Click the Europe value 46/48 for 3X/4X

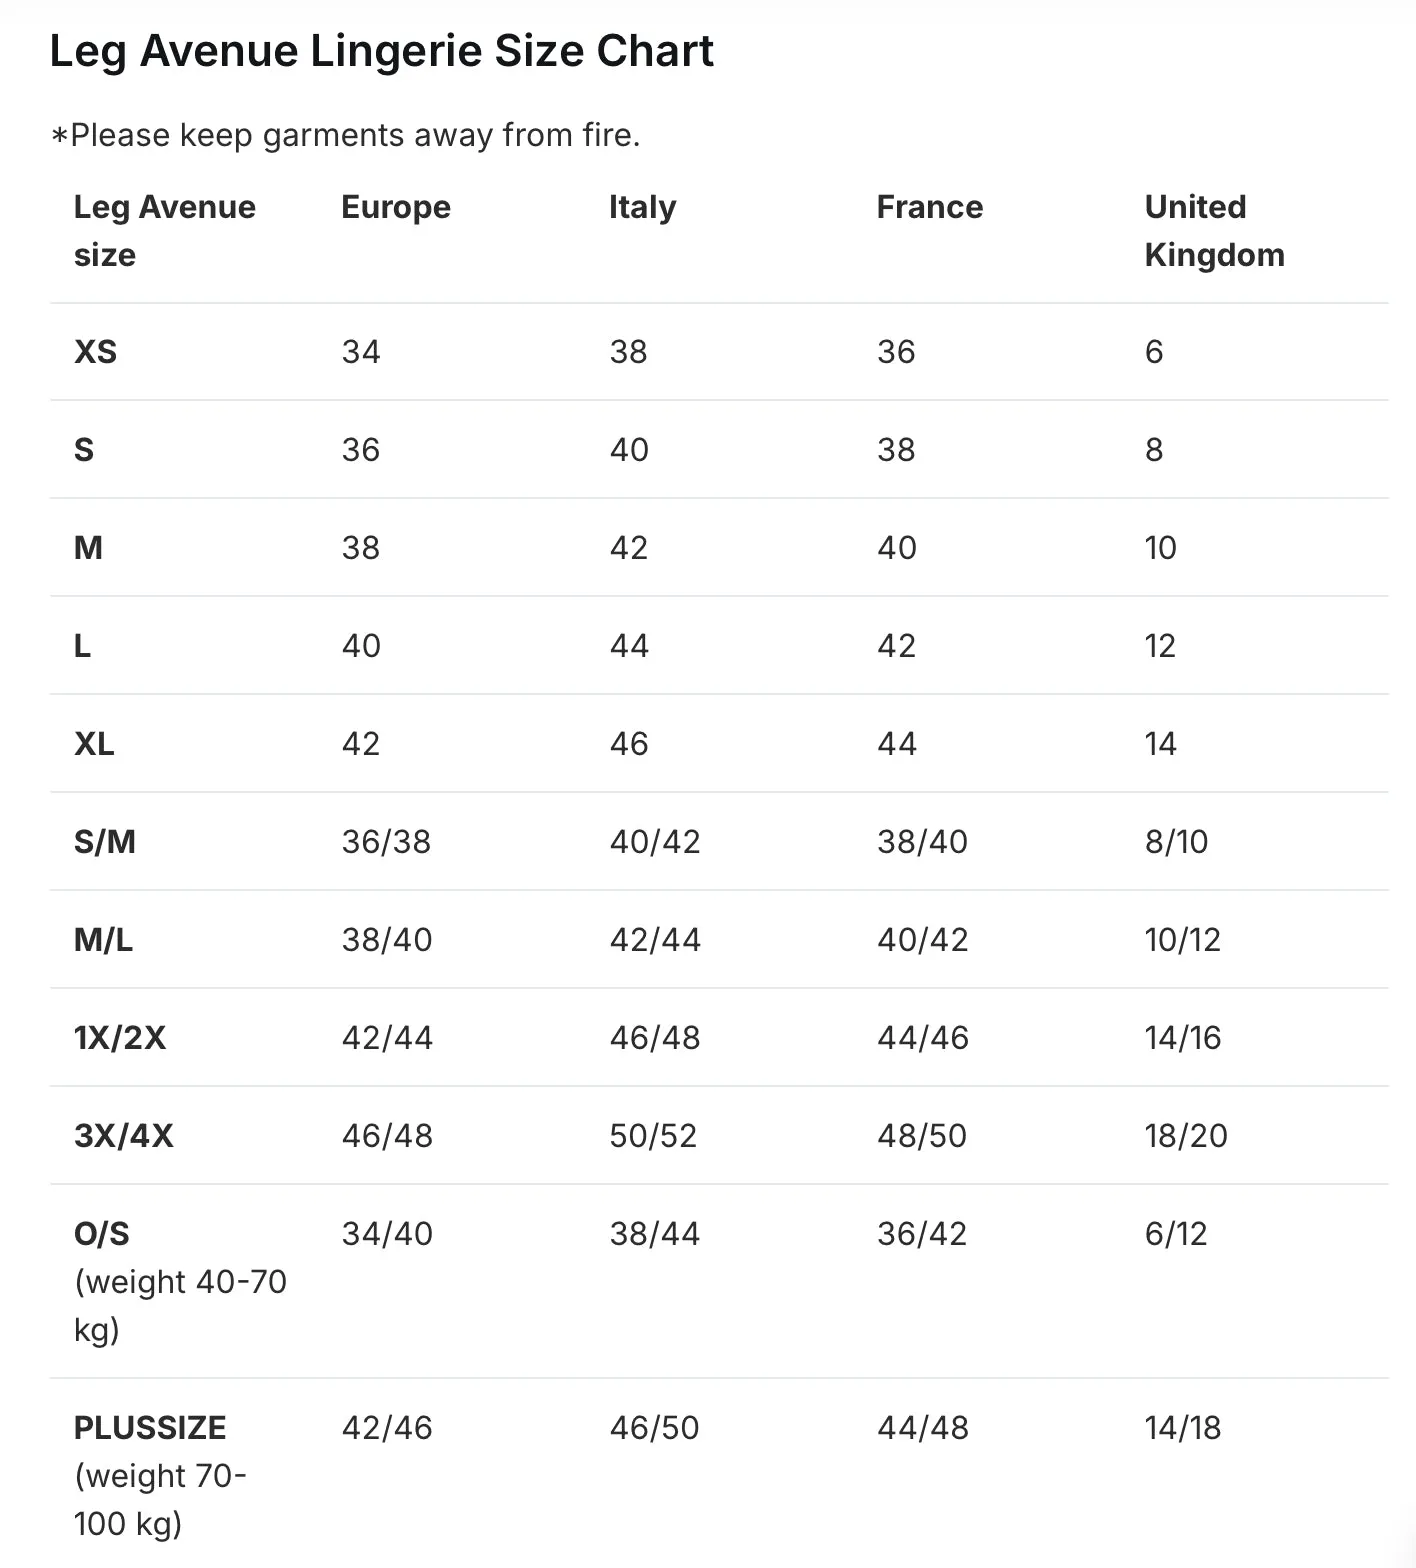[x=387, y=1136]
